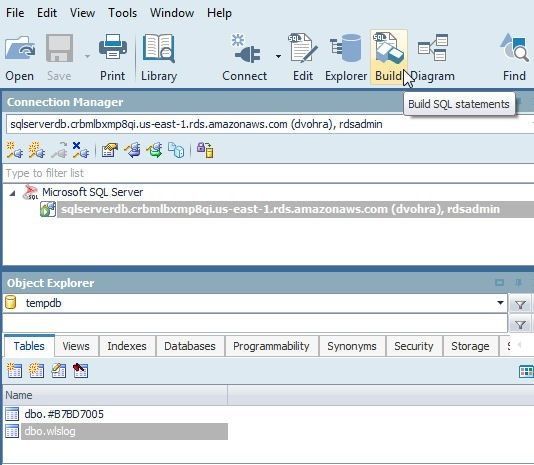Open the Window menu
This screenshot has width=534, height=465.
[172, 13]
